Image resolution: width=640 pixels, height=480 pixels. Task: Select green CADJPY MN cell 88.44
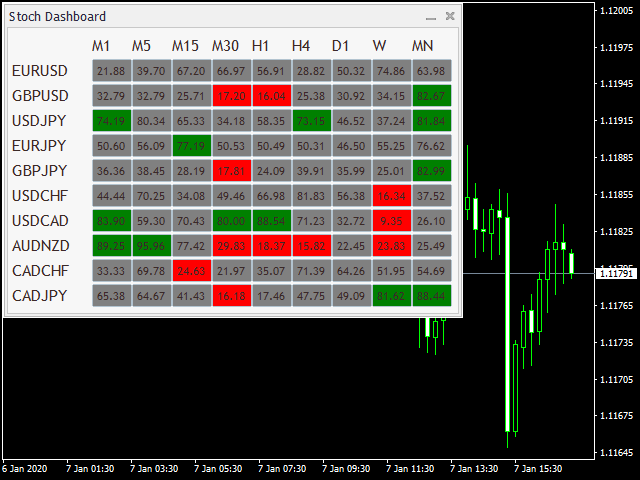click(431, 296)
